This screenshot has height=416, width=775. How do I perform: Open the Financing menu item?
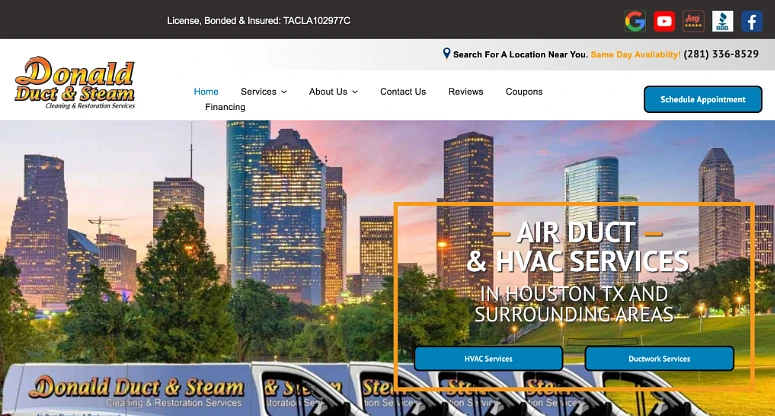click(x=225, y=107)
